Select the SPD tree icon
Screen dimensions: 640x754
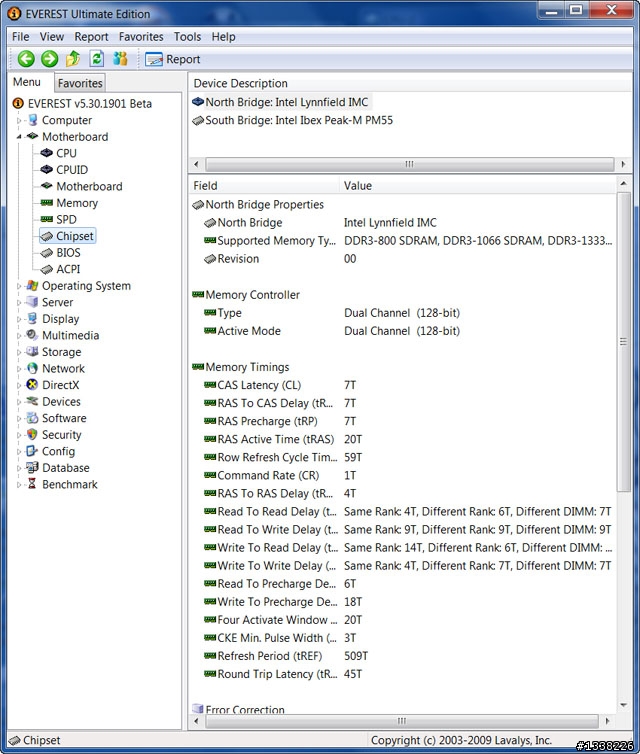[x=47, y=219]
